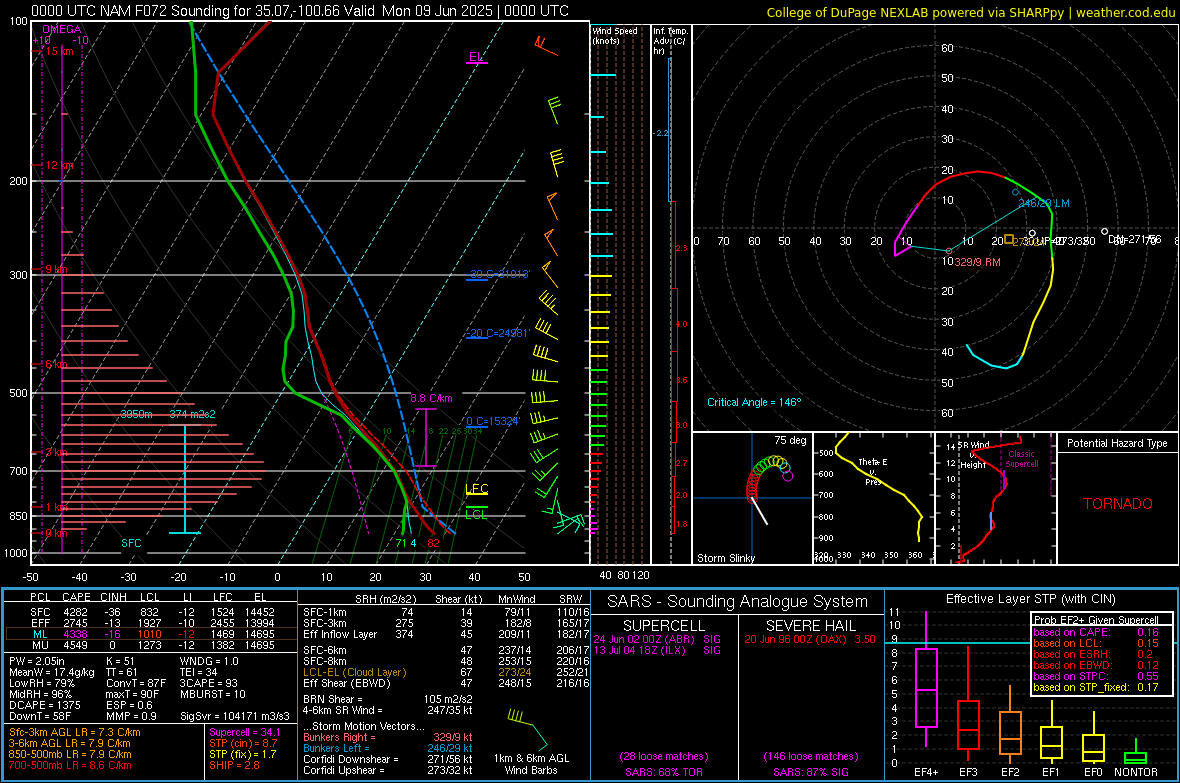Click the ConvT = 87F value

[x=136, y=683]
